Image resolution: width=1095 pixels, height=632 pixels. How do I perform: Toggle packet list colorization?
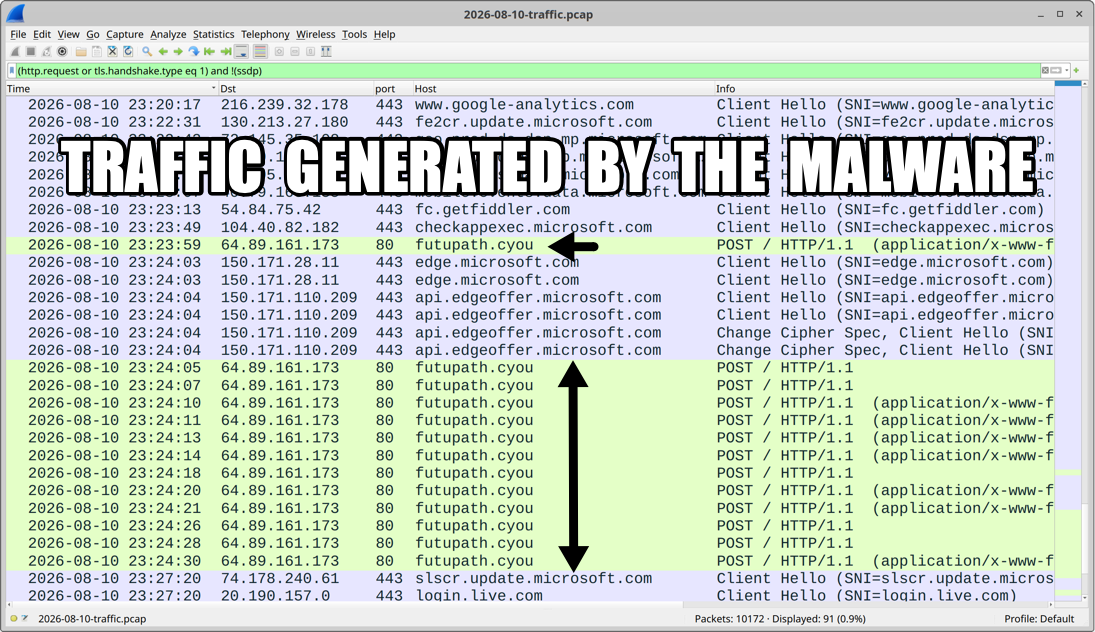coord(260,52)
